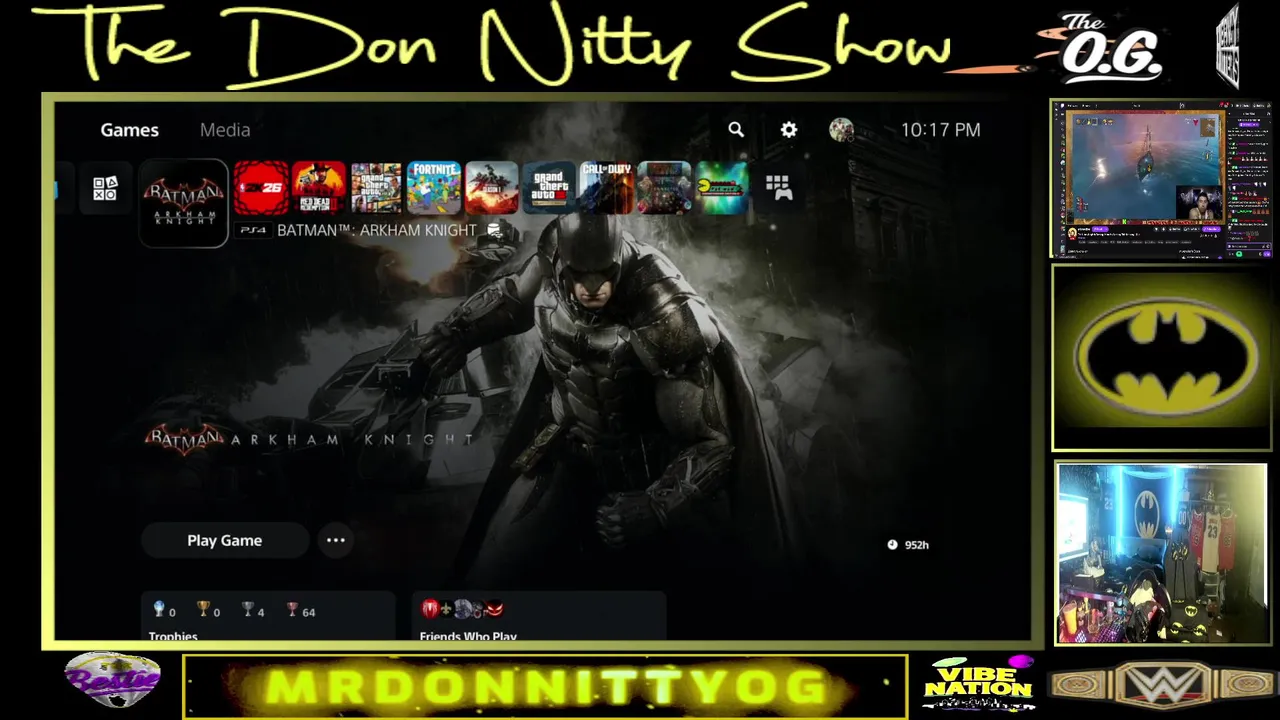This screenshot has width=1280, height=720.
Task: Click the Vibe Nation logo
Action: [x=978, y=684]
